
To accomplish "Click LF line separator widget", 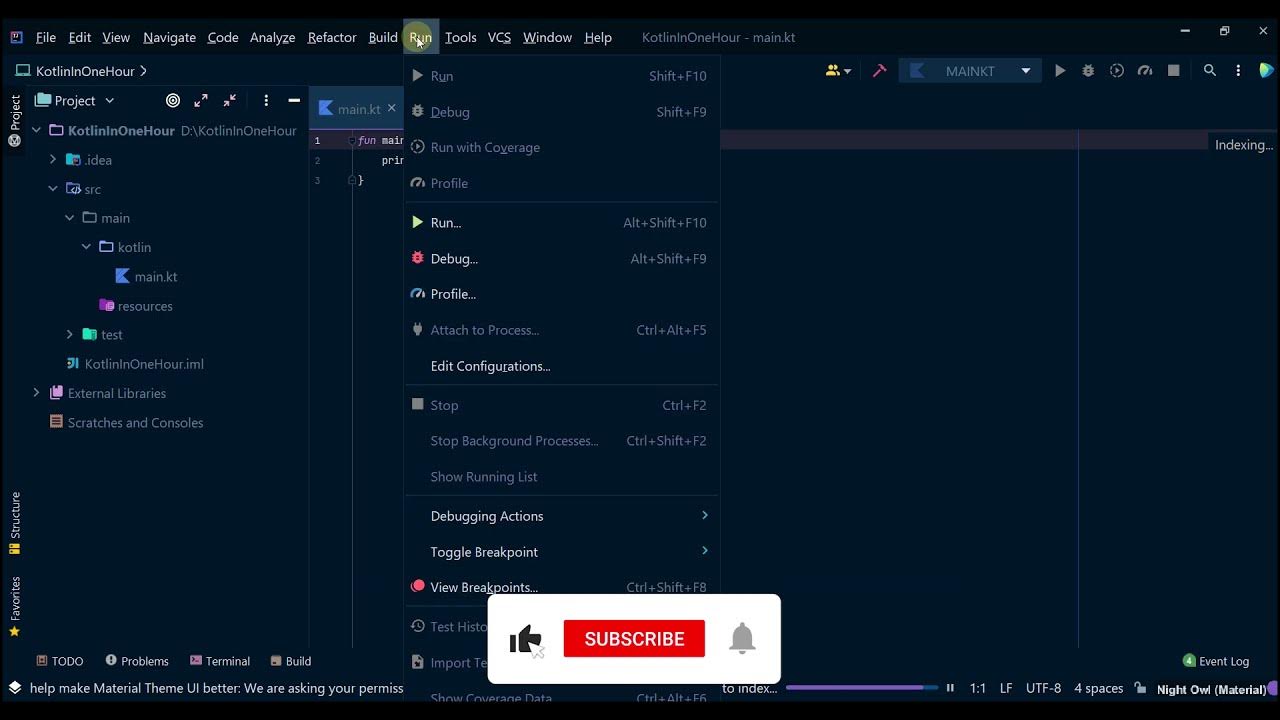I will (1006, 688).
